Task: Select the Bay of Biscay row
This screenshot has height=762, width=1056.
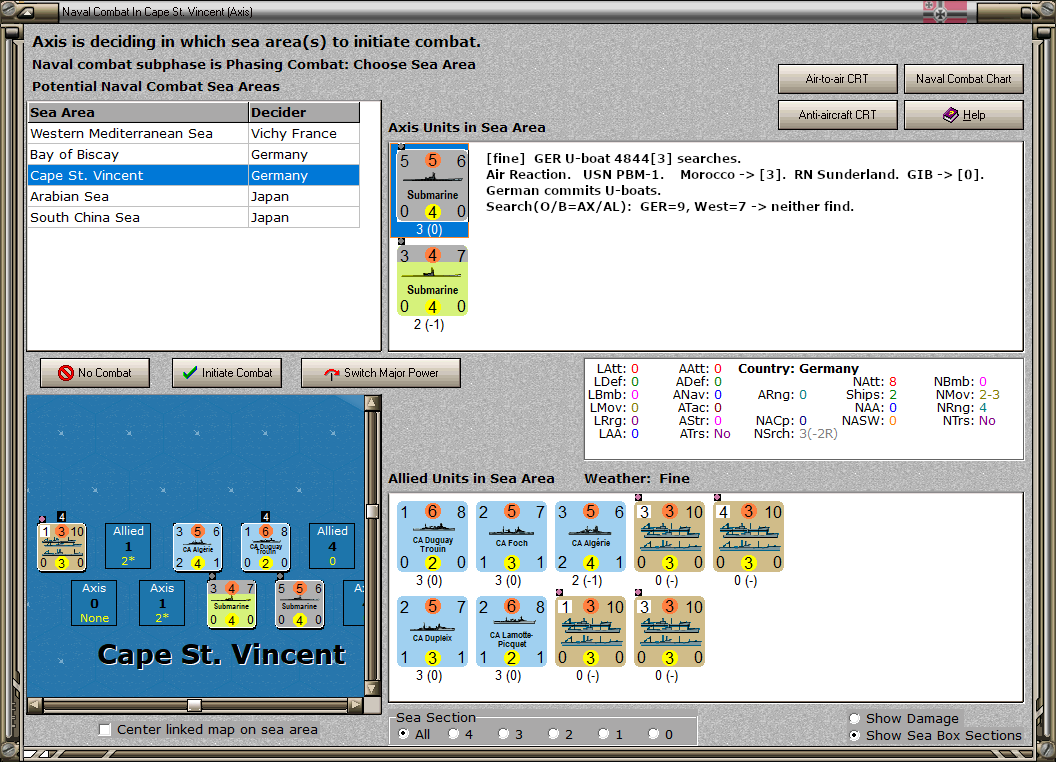Action: [193, 154]
